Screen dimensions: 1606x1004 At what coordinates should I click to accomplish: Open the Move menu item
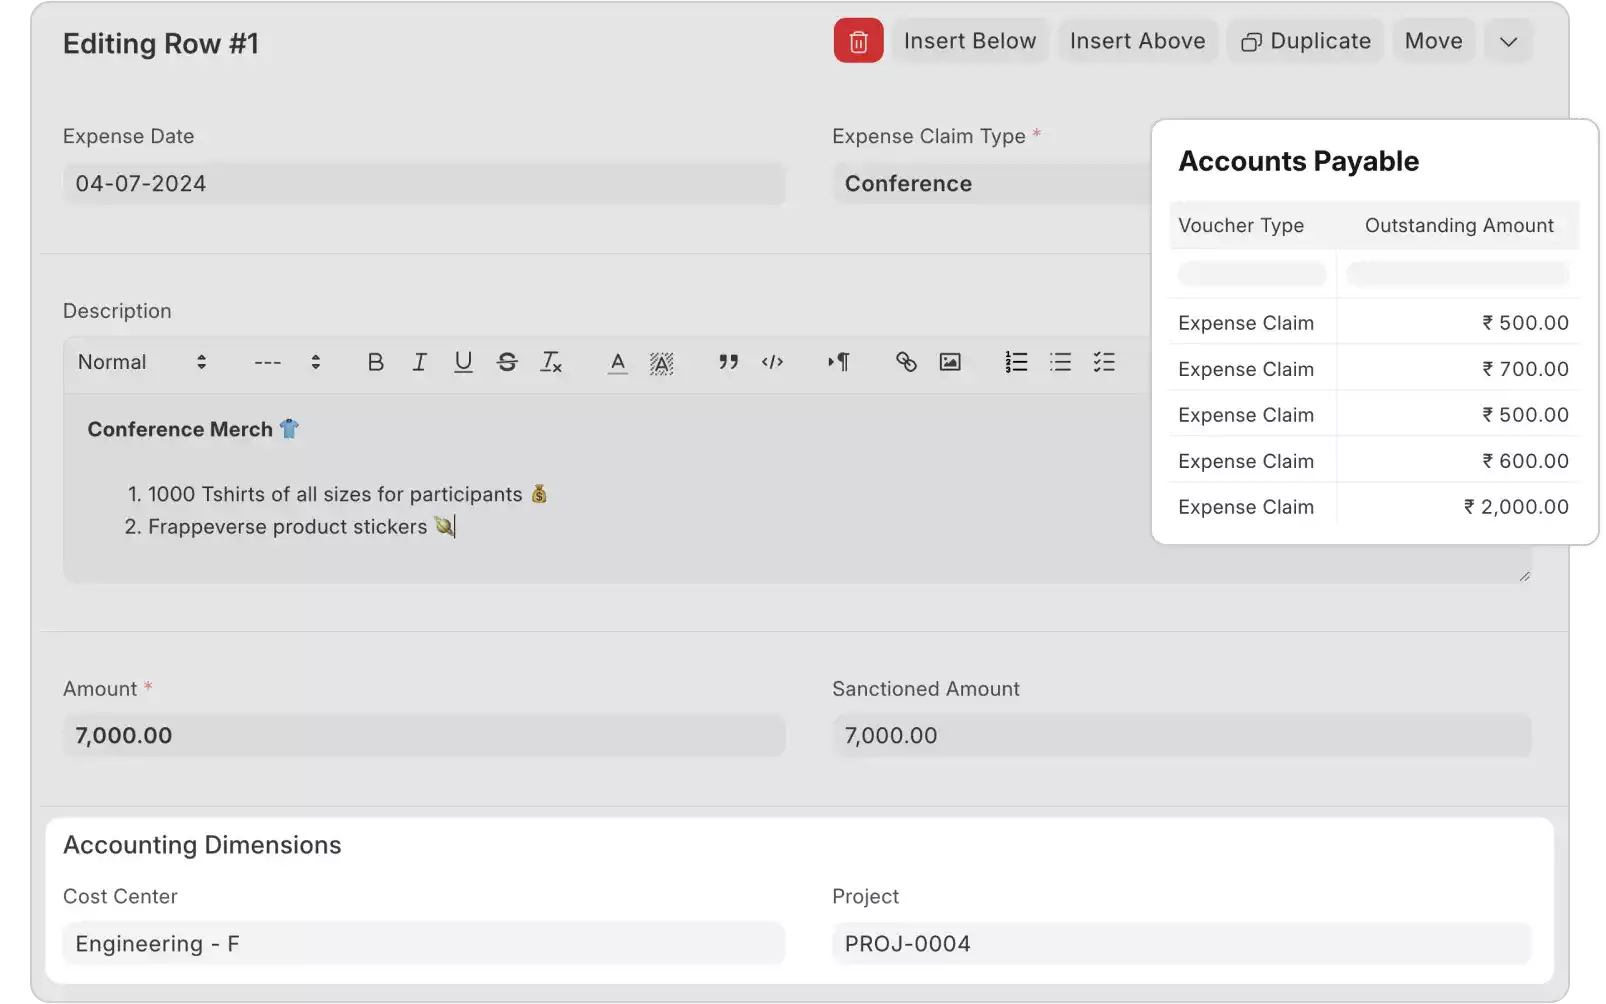click(x=1433, y=40)
